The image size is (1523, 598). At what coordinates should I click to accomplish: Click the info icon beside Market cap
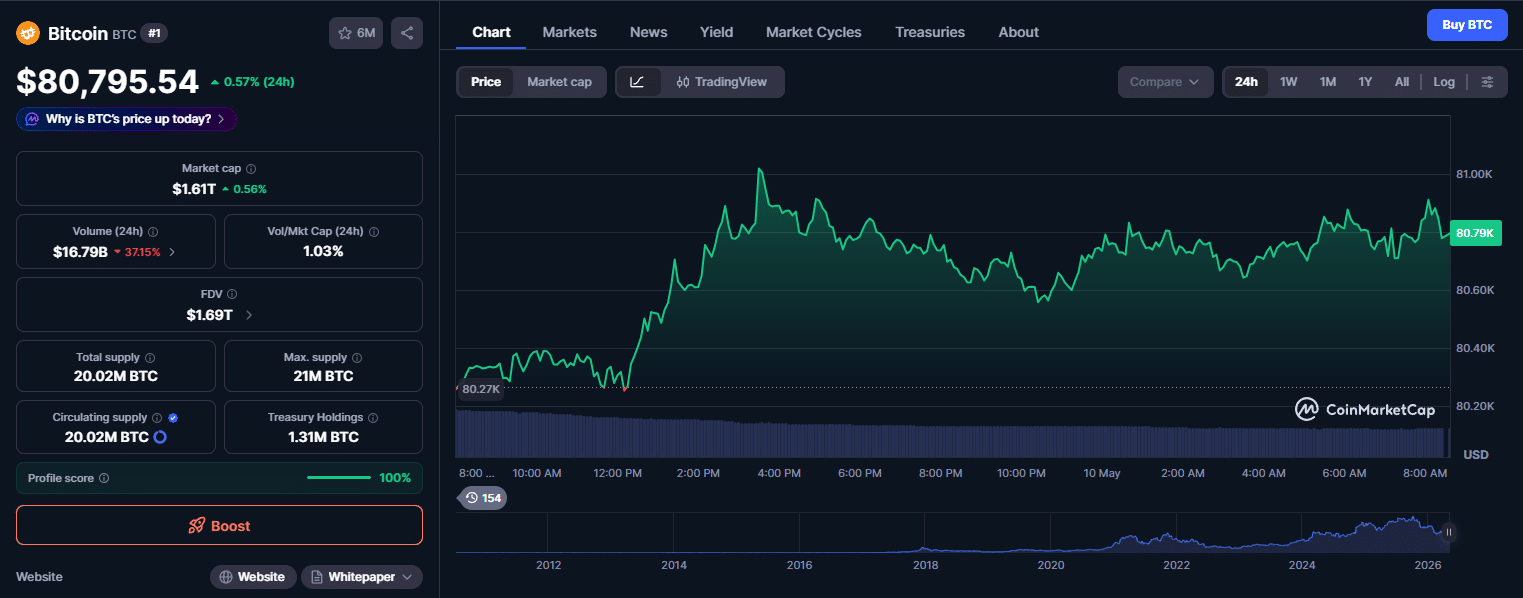pyautogui.click(x=251, y=169)
